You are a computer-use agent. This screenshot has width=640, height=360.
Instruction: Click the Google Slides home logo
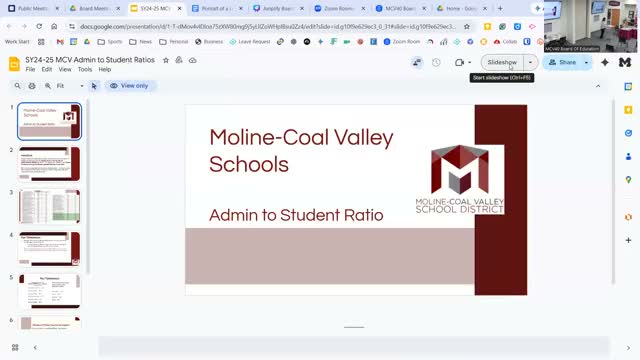point(14,64)
